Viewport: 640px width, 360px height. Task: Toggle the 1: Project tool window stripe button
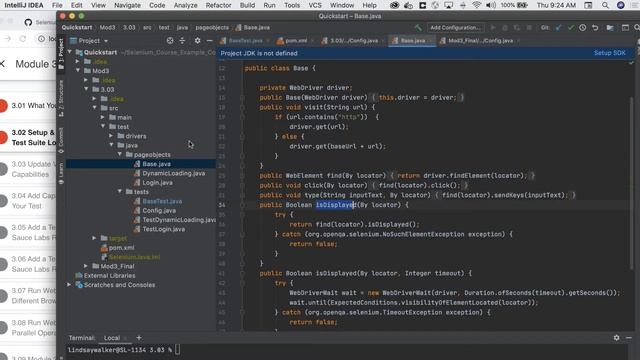[61, 53]
